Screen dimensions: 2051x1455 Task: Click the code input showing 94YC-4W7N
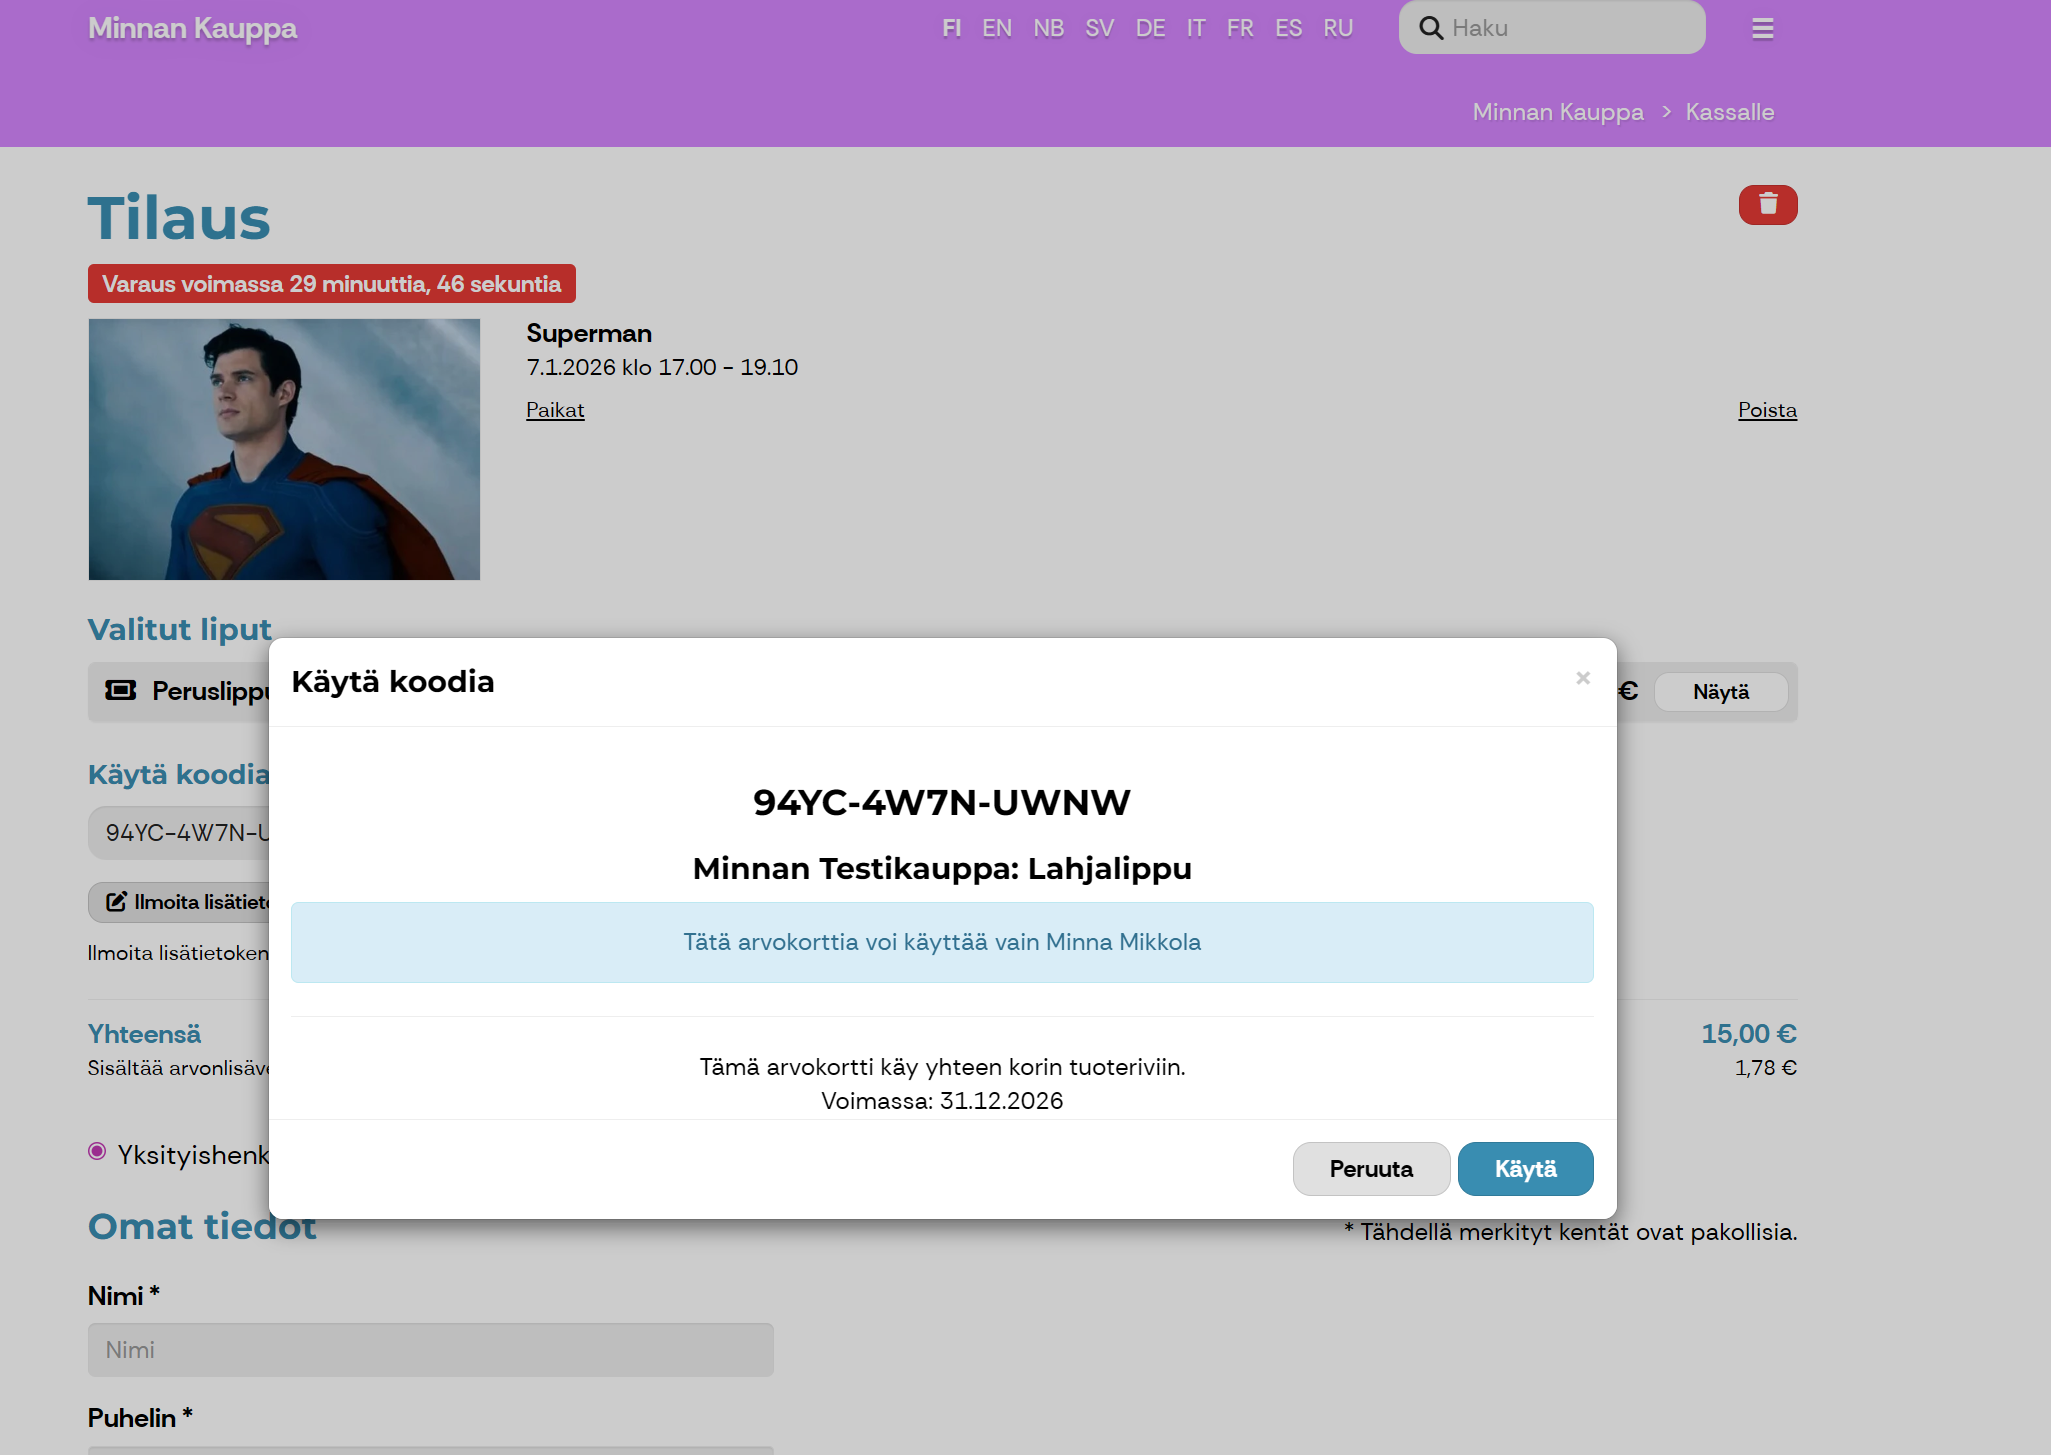pyautogui.click(x=178, y=833)
